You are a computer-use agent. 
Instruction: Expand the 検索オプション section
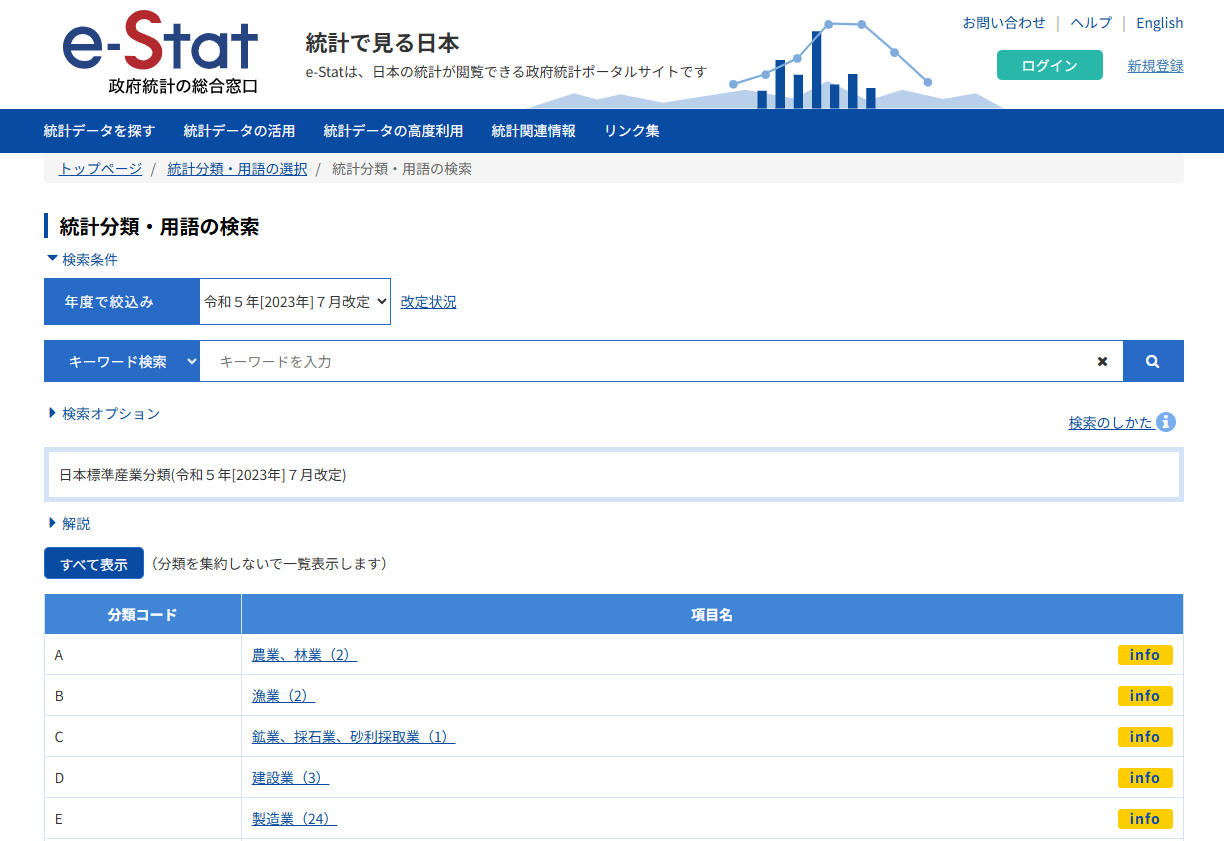click(x=104, y=413)
